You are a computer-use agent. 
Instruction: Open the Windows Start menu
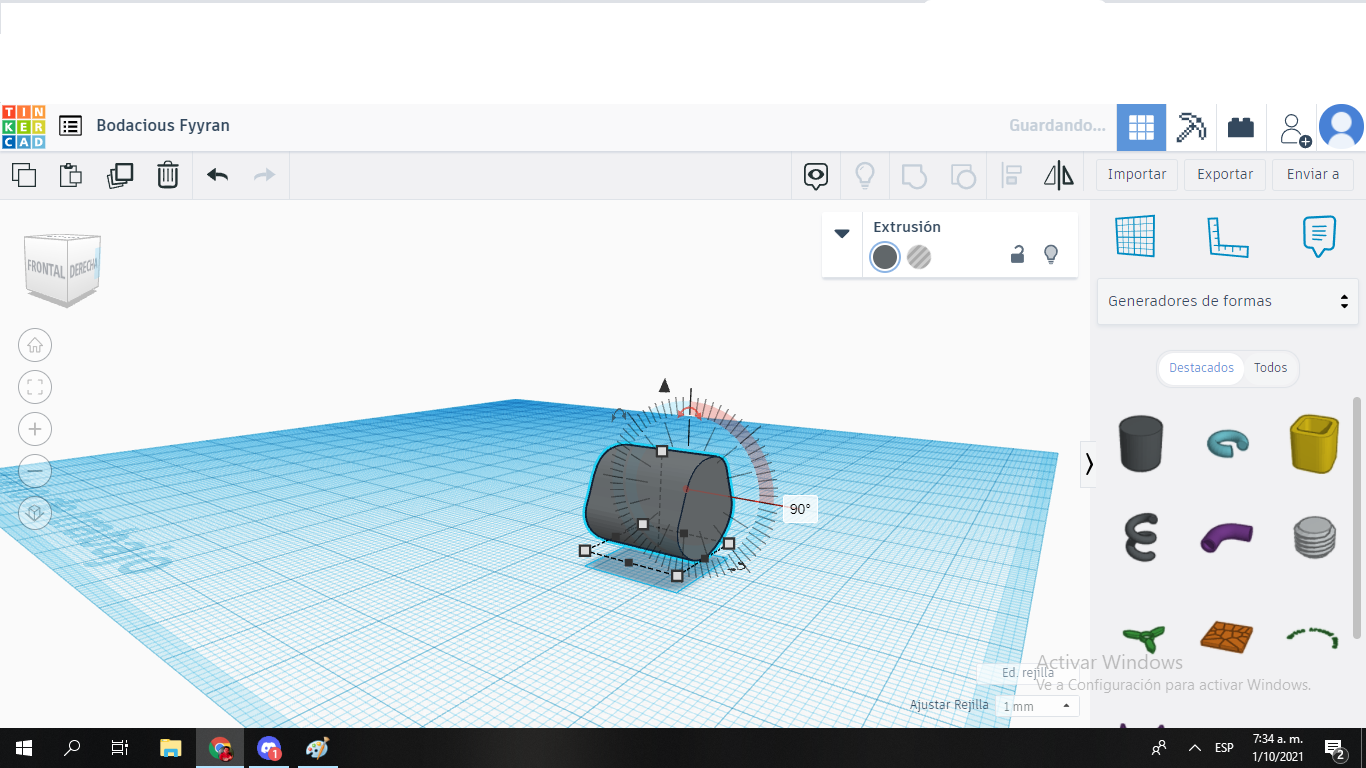point(24,748)
